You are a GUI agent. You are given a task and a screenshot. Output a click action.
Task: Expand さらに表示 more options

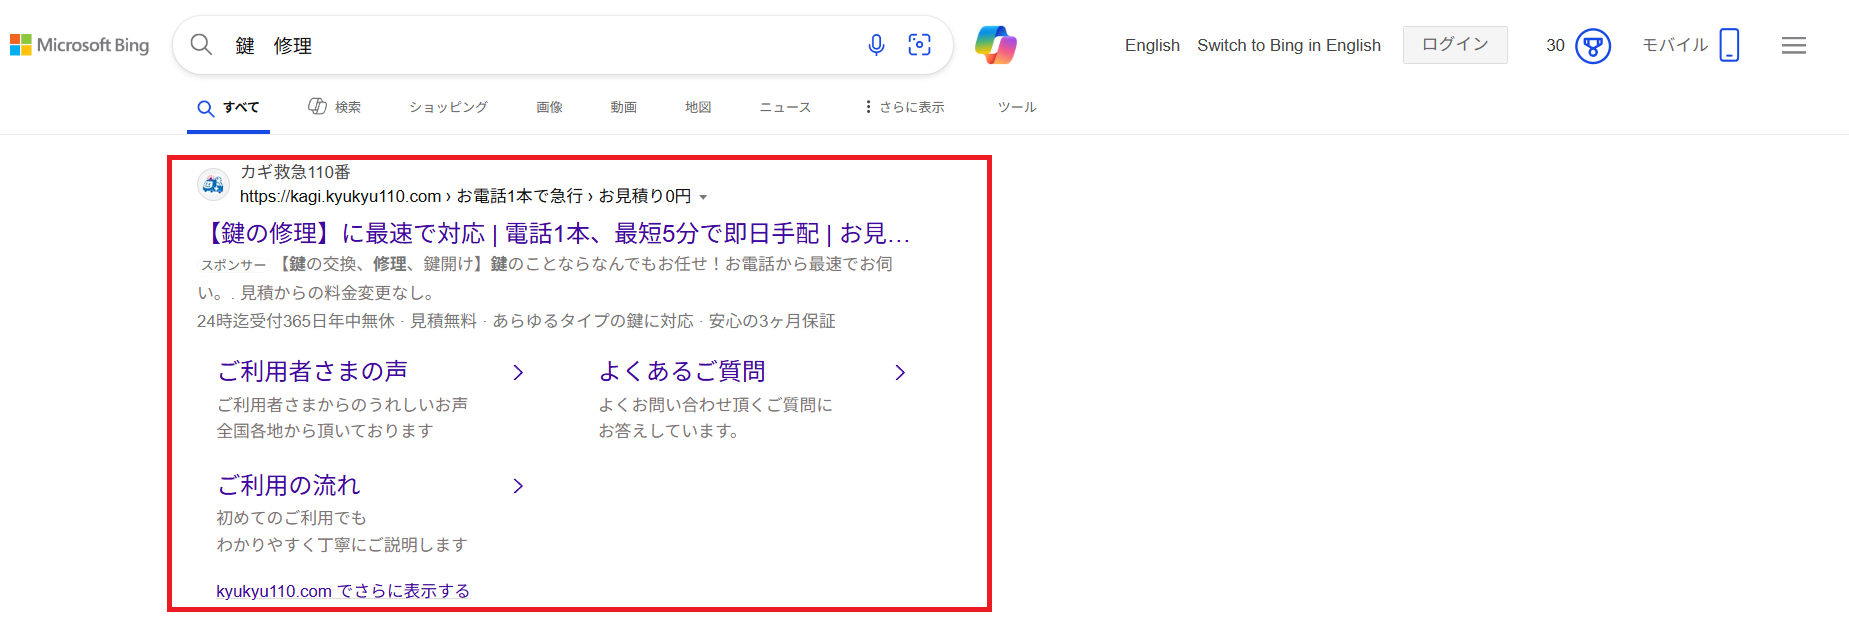[x=904, y=107]
